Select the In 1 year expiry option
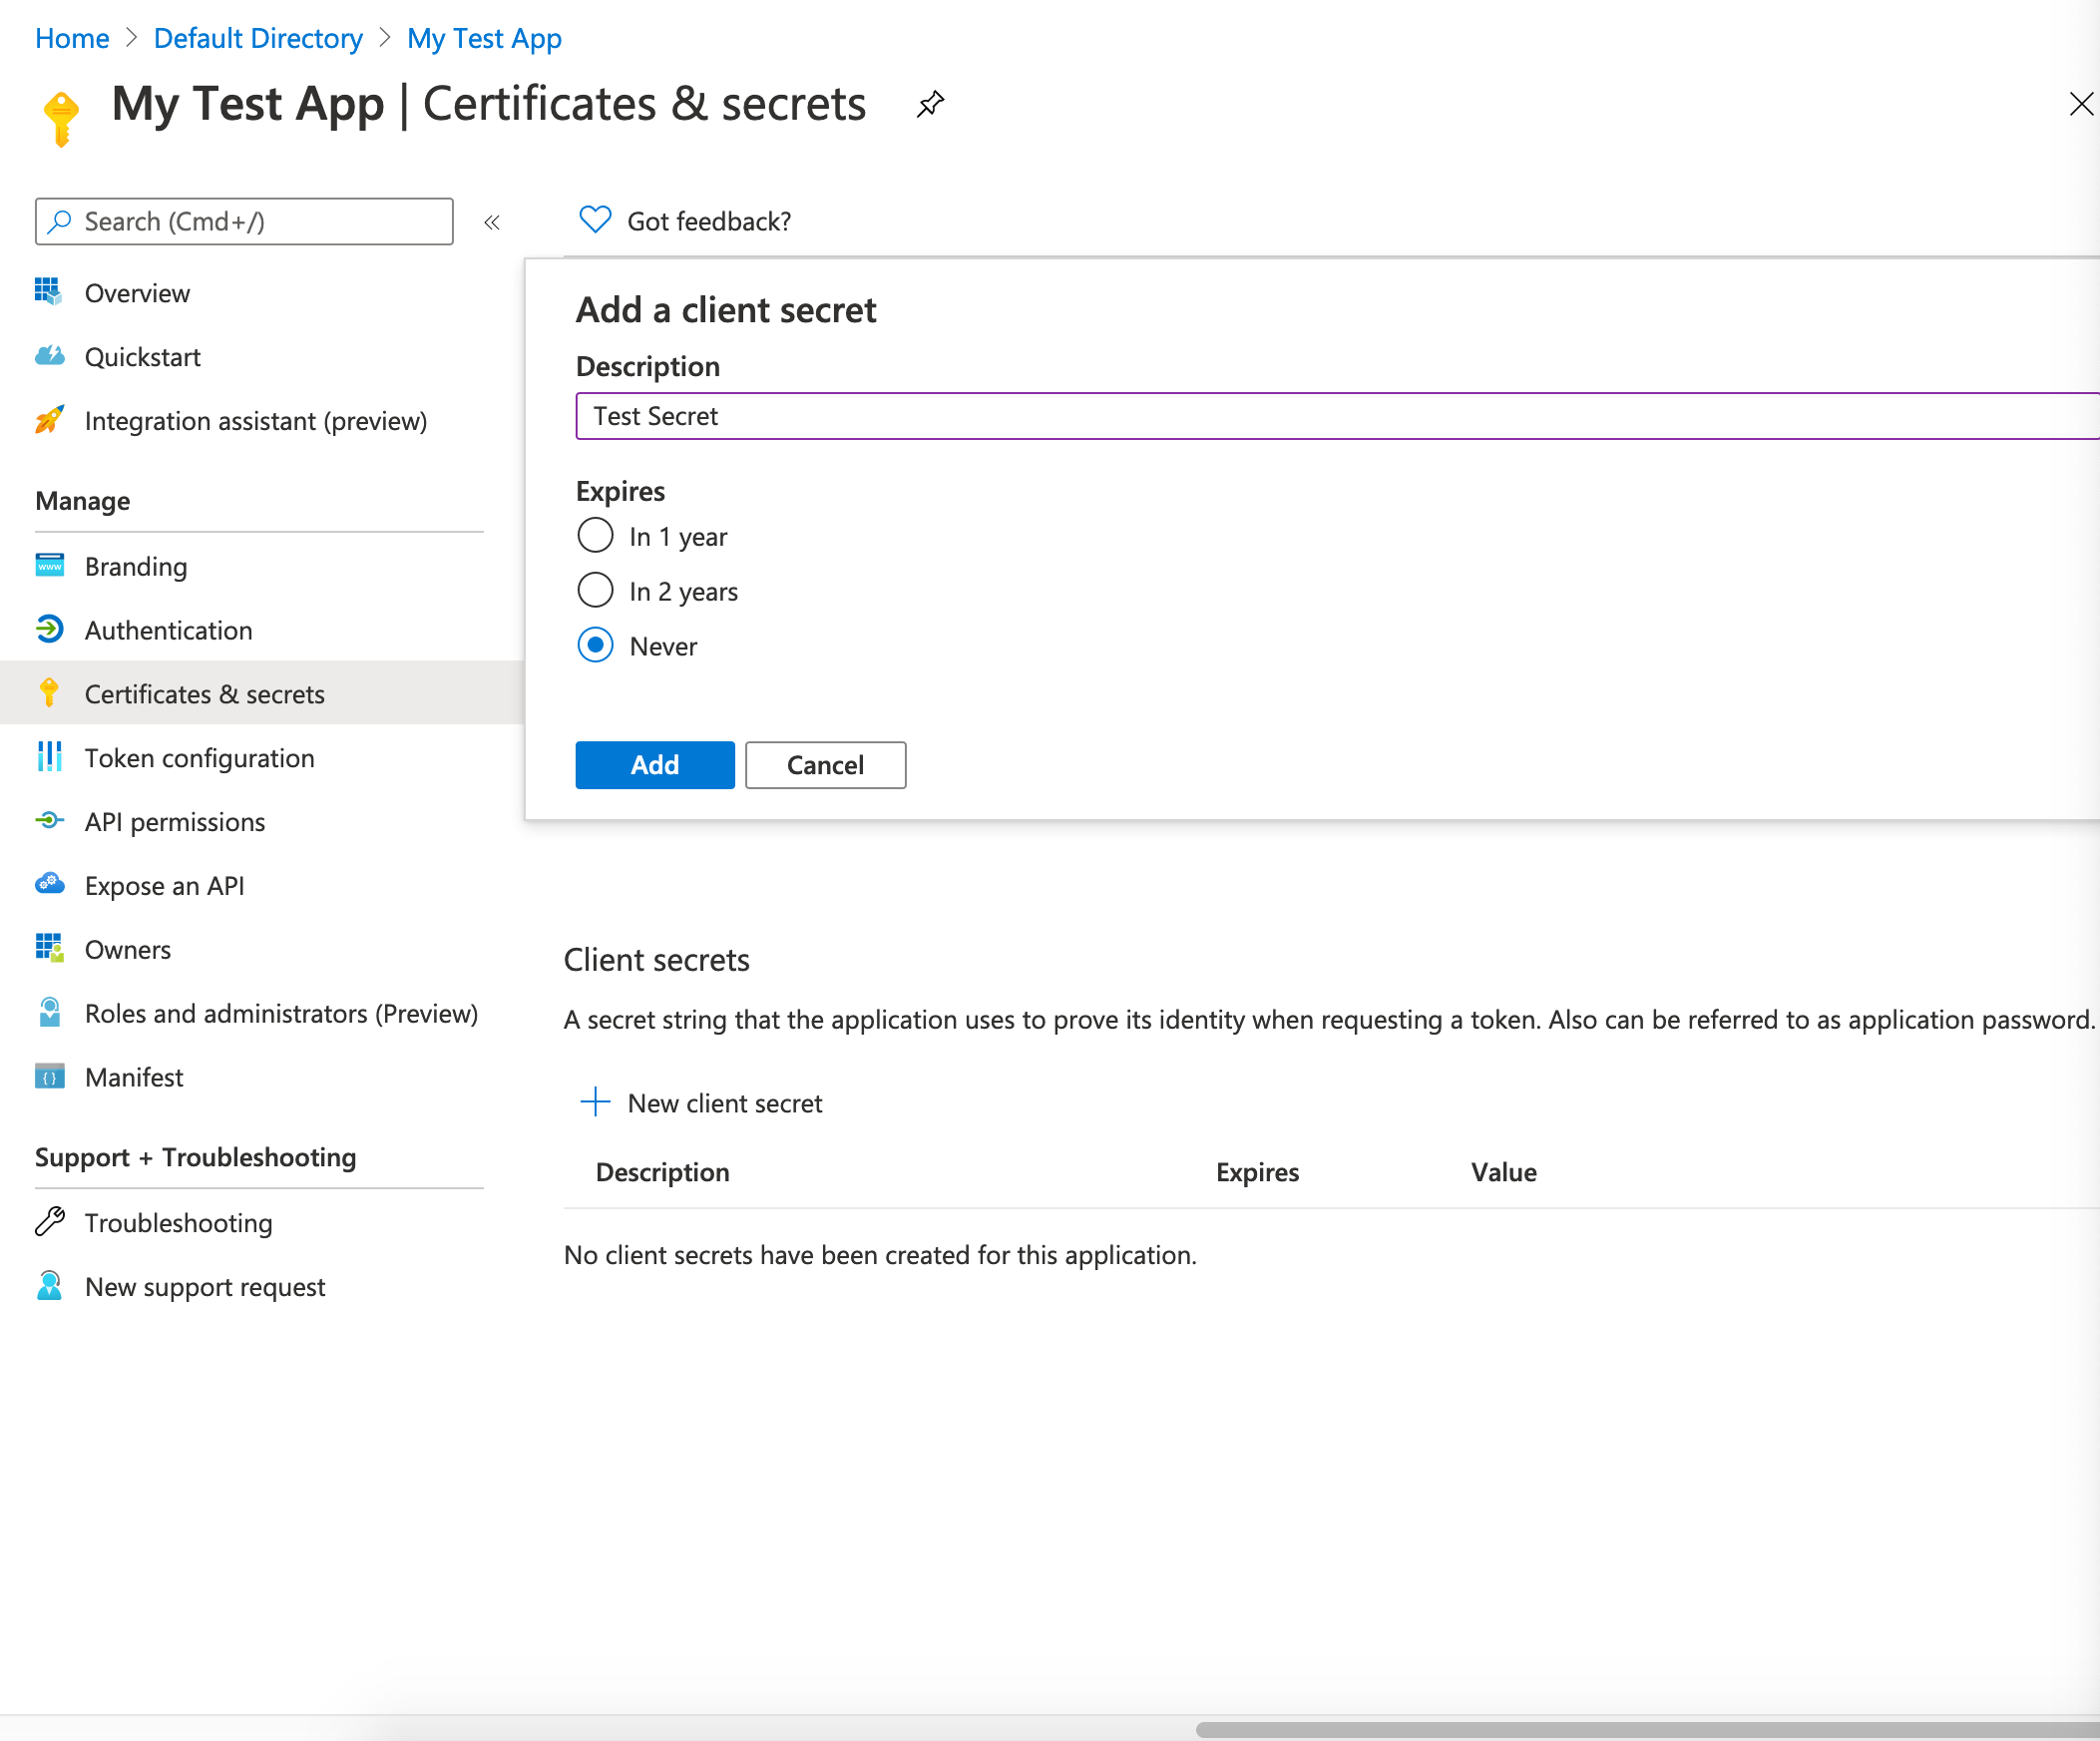 click(595, 536)
